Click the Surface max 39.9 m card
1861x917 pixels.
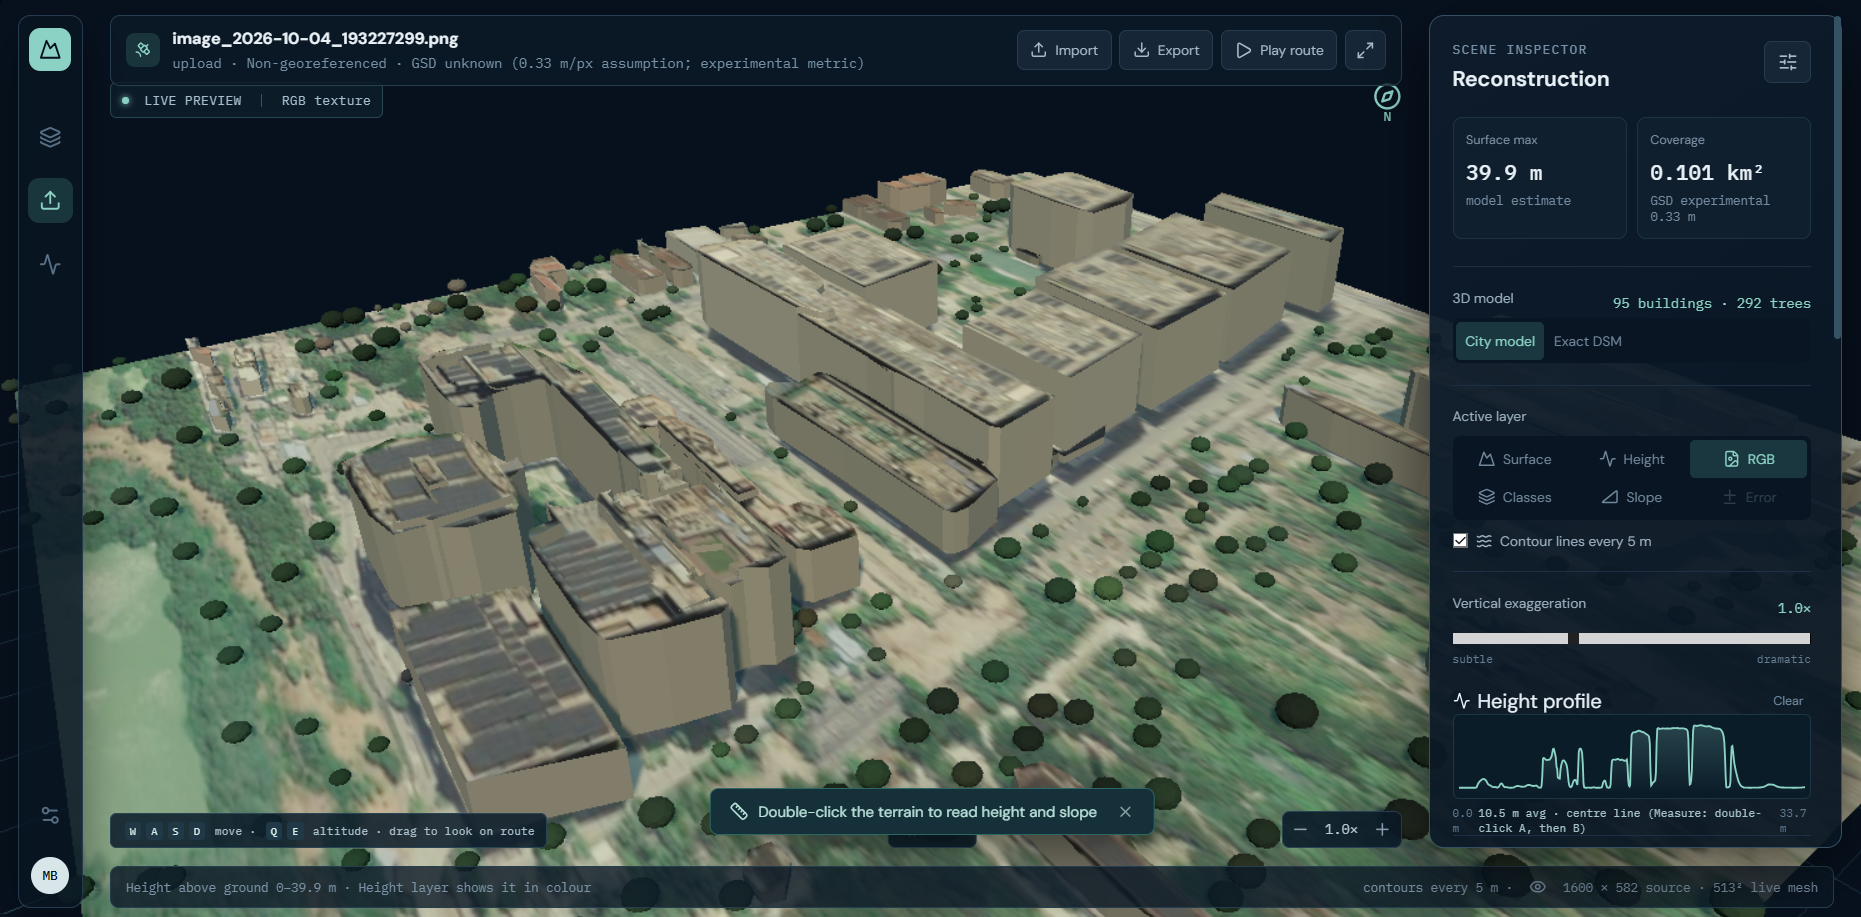coord(1540,178)
